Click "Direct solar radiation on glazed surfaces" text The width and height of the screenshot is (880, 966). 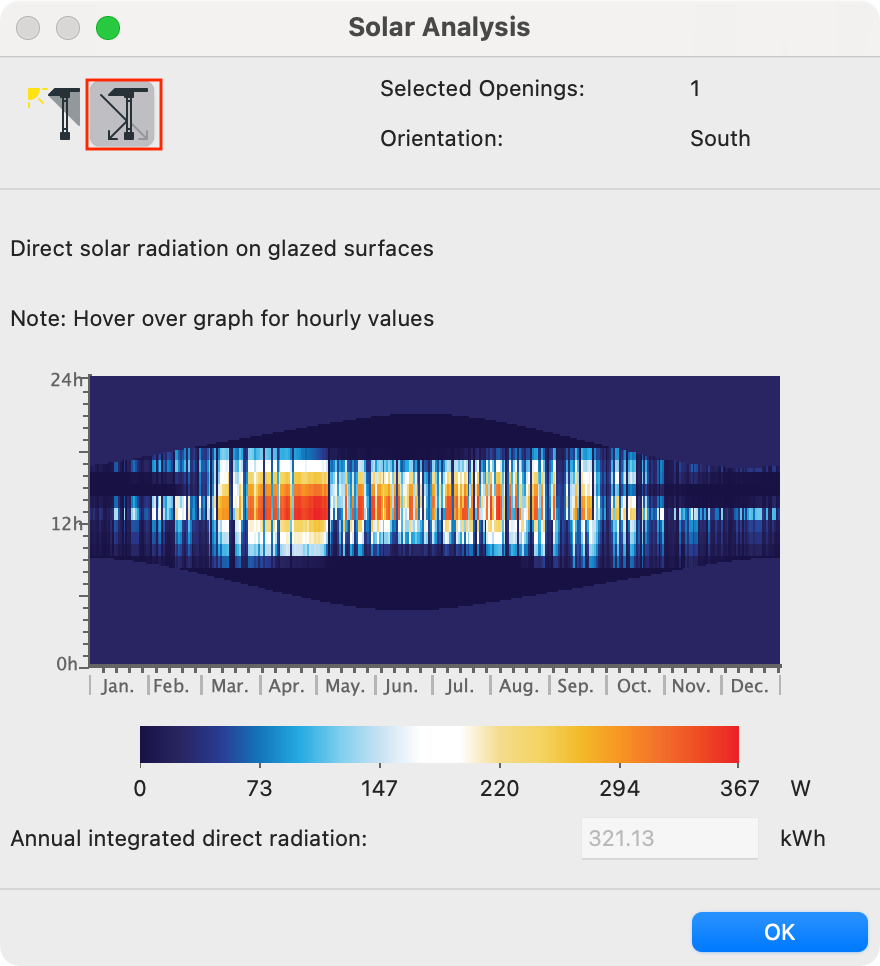[222, 248]
